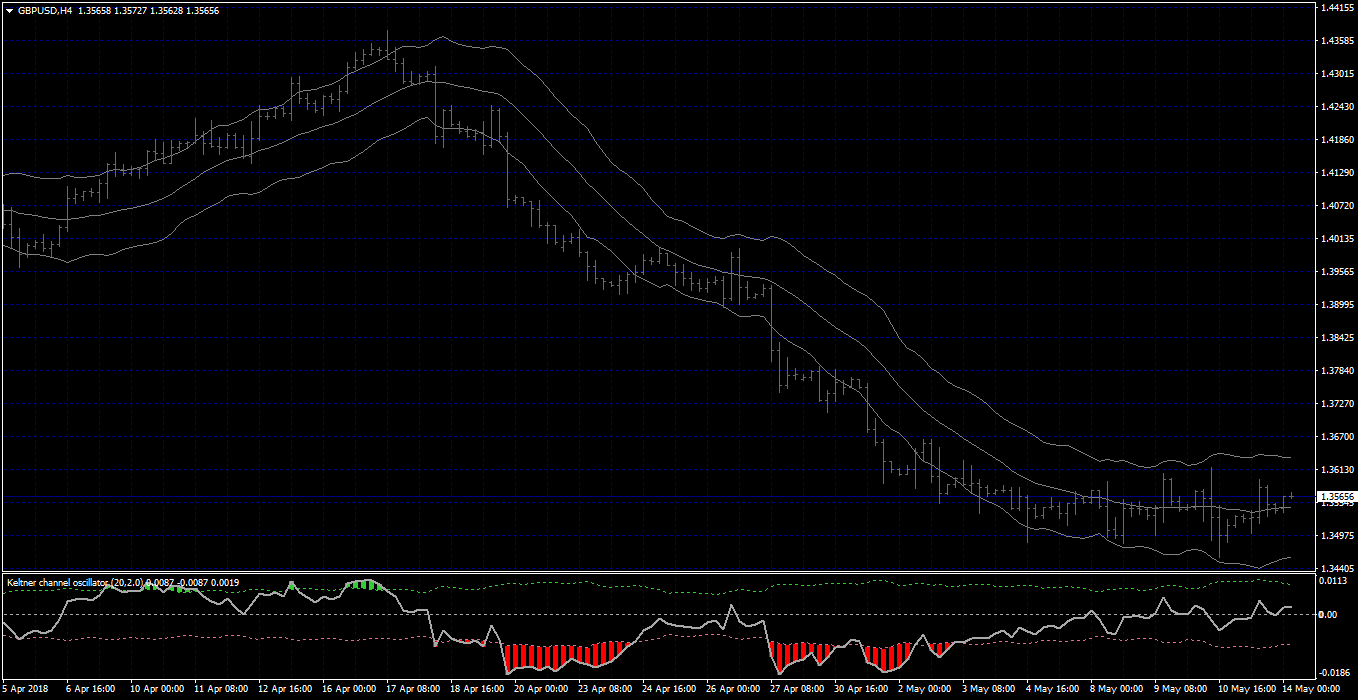Image resolution: width=1358 pixels, height=700 pixels.
Task: Click the current price tag 1.35656
Action: [1337, 496]
